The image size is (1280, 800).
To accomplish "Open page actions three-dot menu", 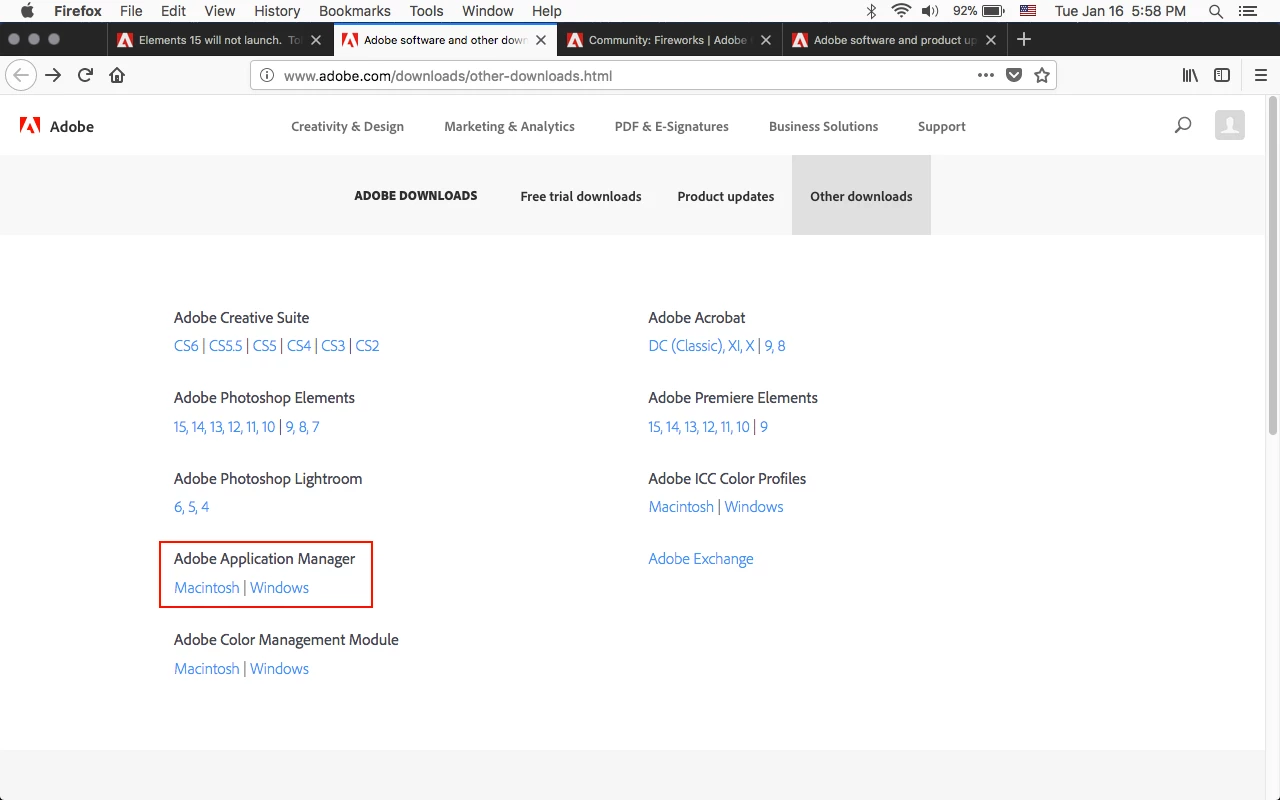I will 986,75.
